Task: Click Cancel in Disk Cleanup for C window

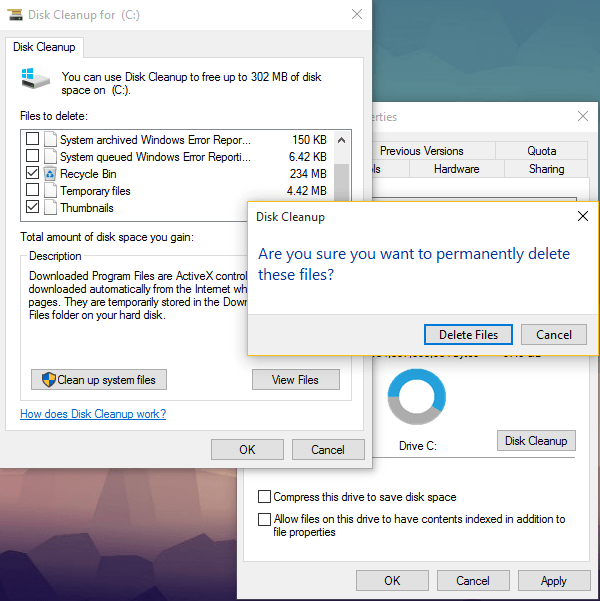Action: (x=328, y=450)
